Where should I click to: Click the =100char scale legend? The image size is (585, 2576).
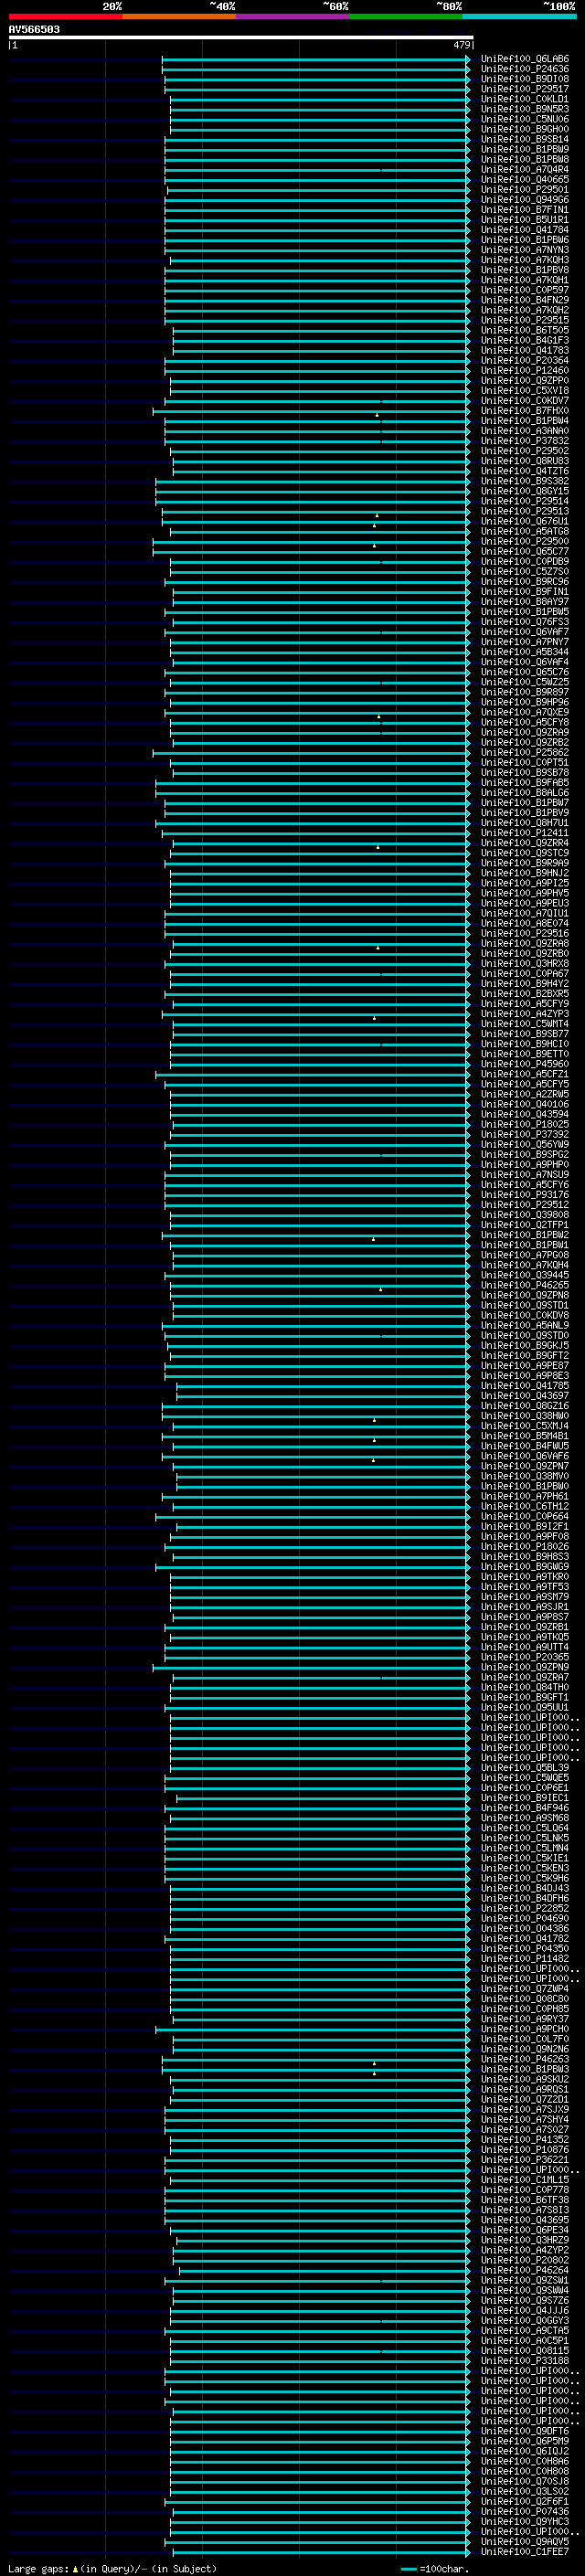coord(435,2568)
